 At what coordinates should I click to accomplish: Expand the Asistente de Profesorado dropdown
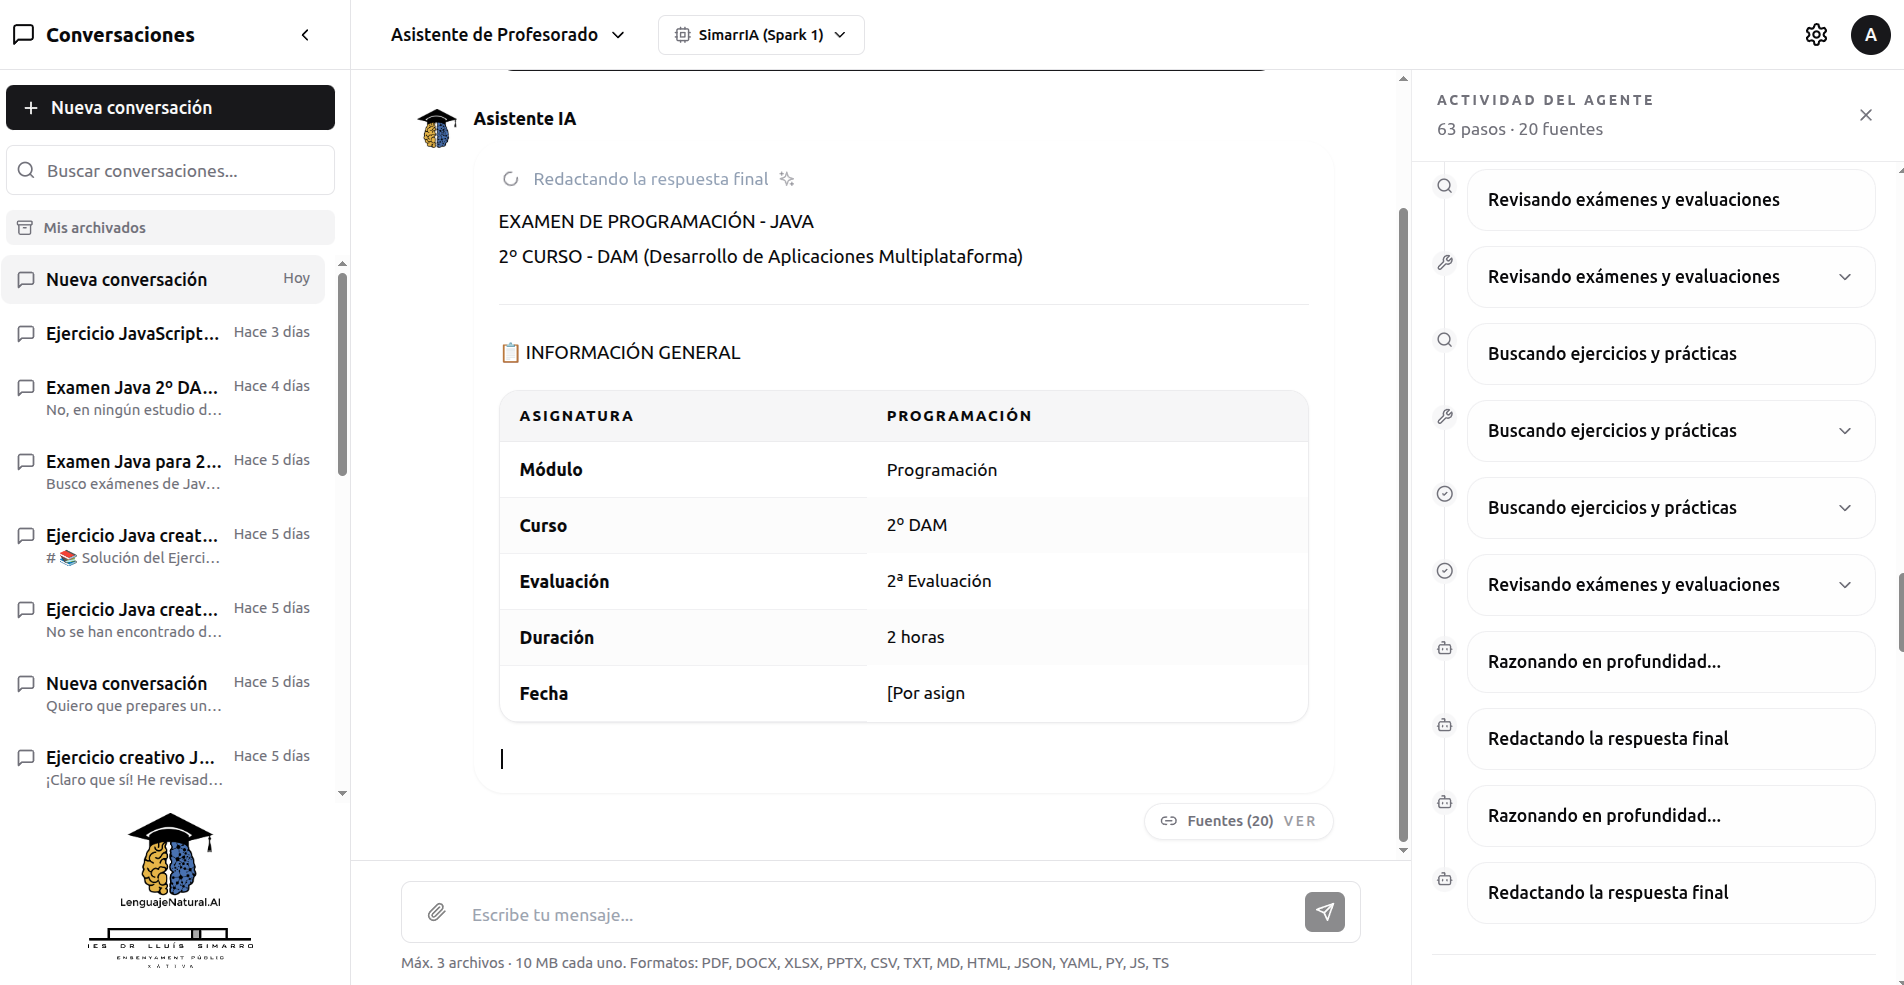pyautogui.click(x=508, y=35)
